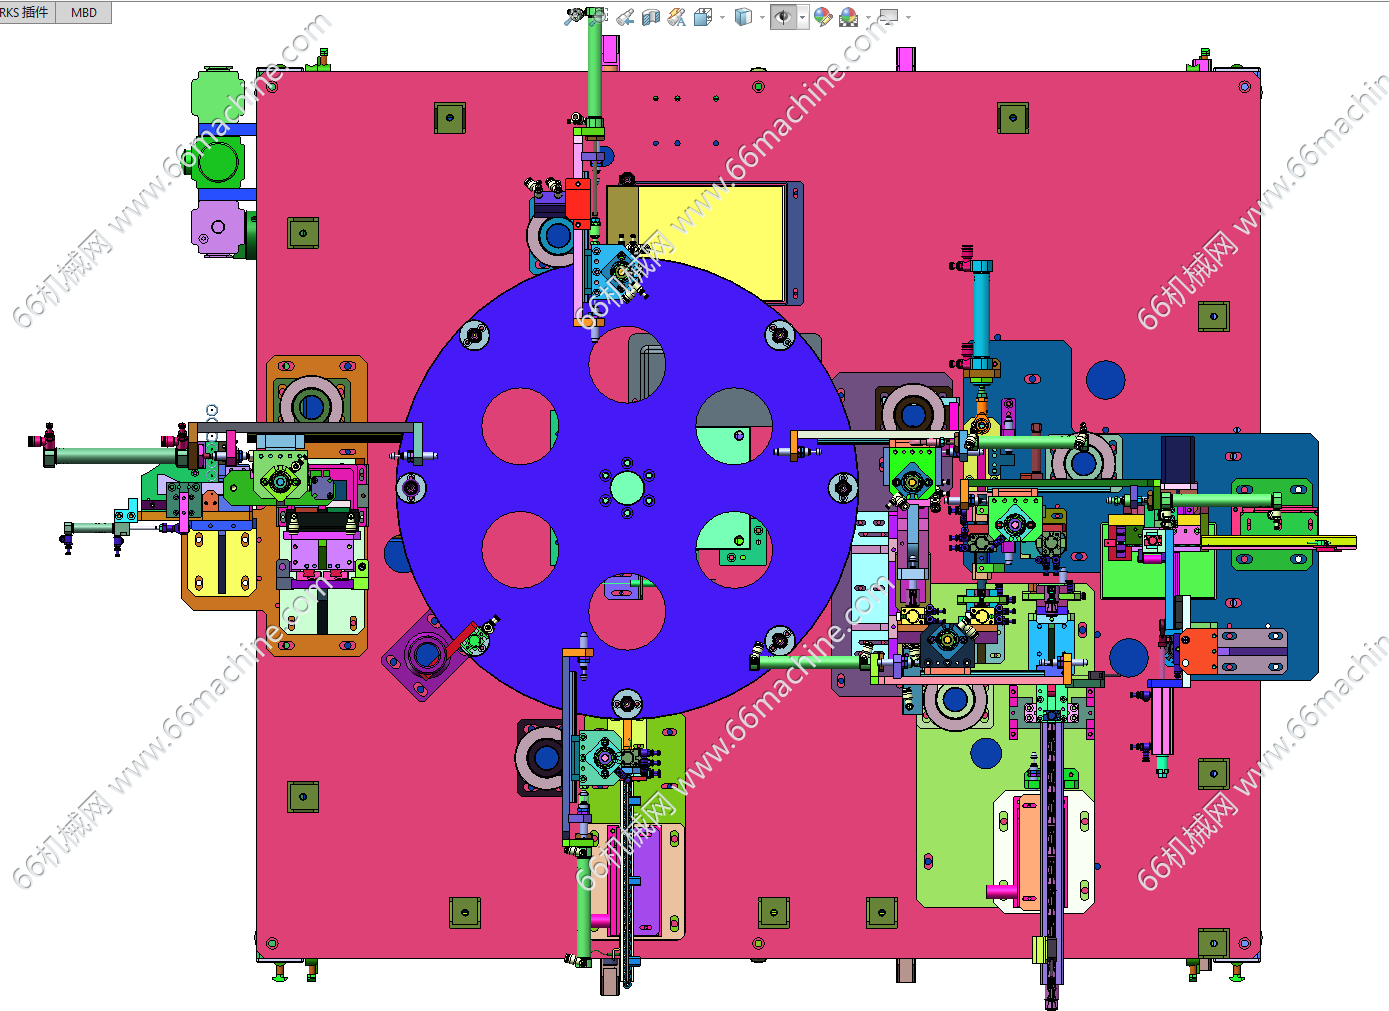This screenshot has height=1011, width=1389.
Task: Open the SOLIDWORKS 插件 tab
Action: 26,12
